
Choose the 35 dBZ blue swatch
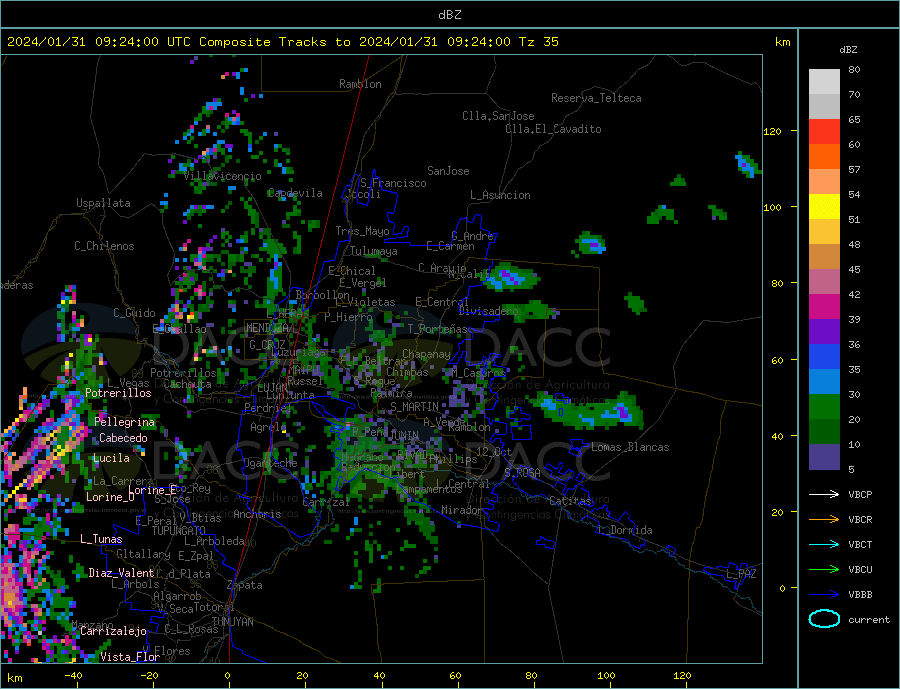[x=824, y=357]
